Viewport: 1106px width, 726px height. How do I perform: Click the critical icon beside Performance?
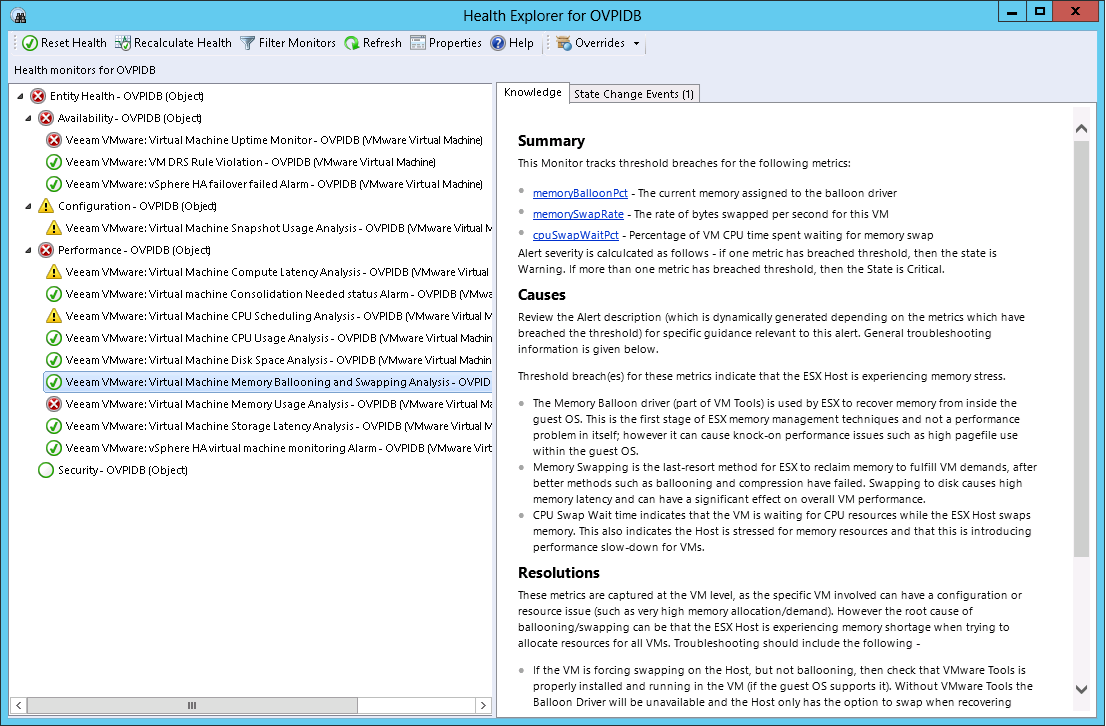pos(46,250)
